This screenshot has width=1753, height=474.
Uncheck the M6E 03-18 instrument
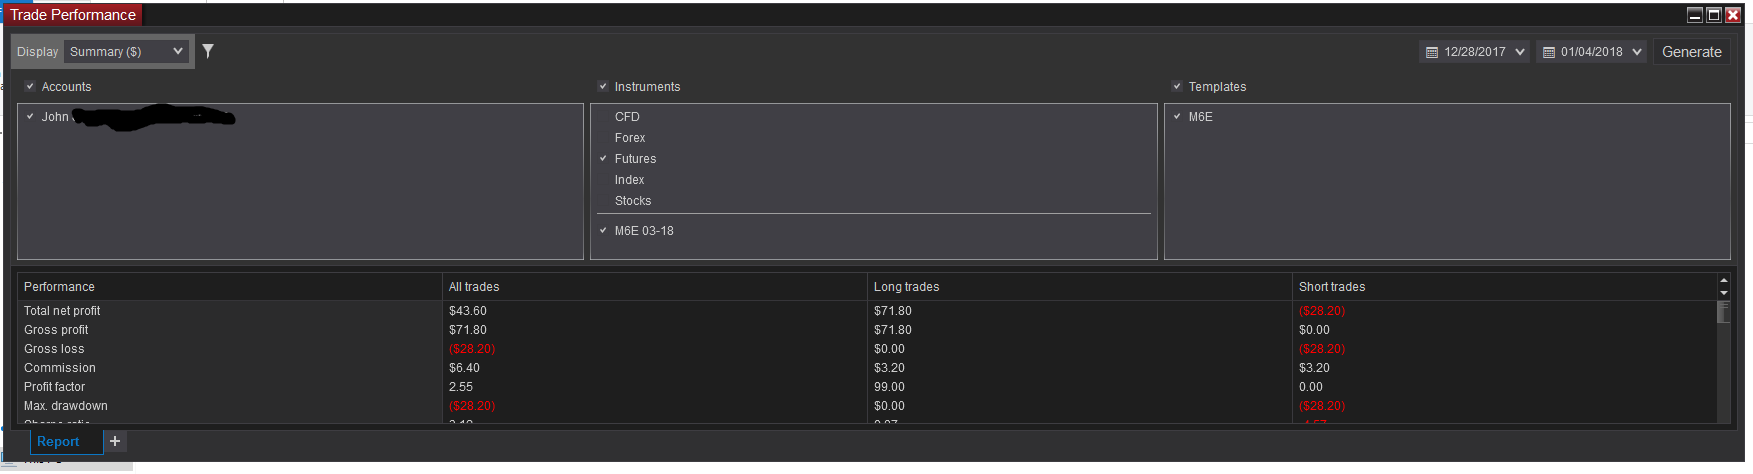click(603, 231)
